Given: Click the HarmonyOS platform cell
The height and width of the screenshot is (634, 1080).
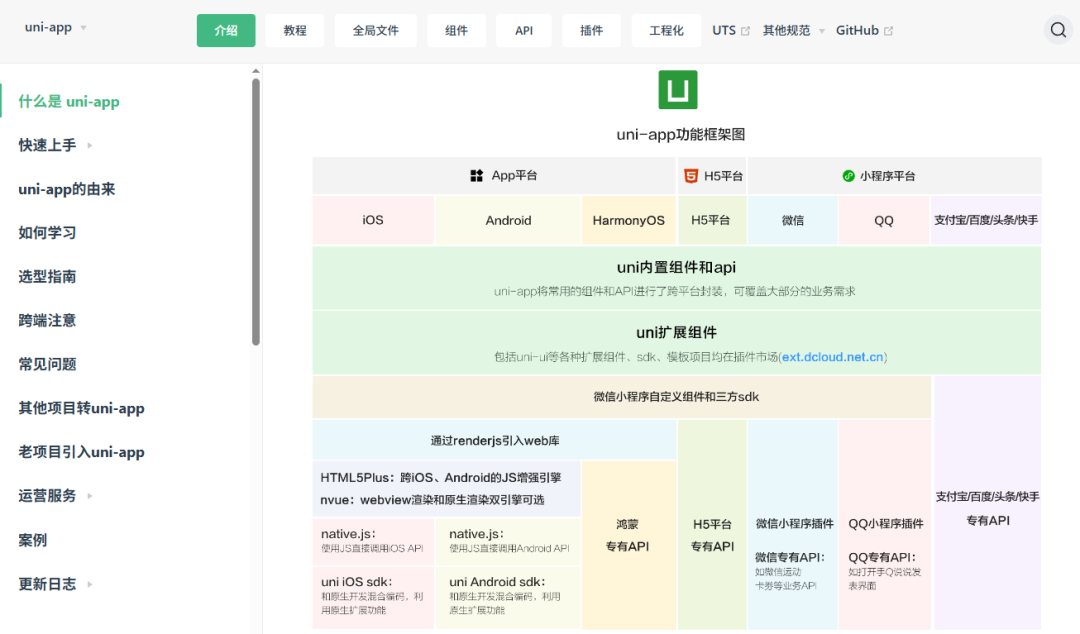Looking at the screenshot, I should [629, 221].
